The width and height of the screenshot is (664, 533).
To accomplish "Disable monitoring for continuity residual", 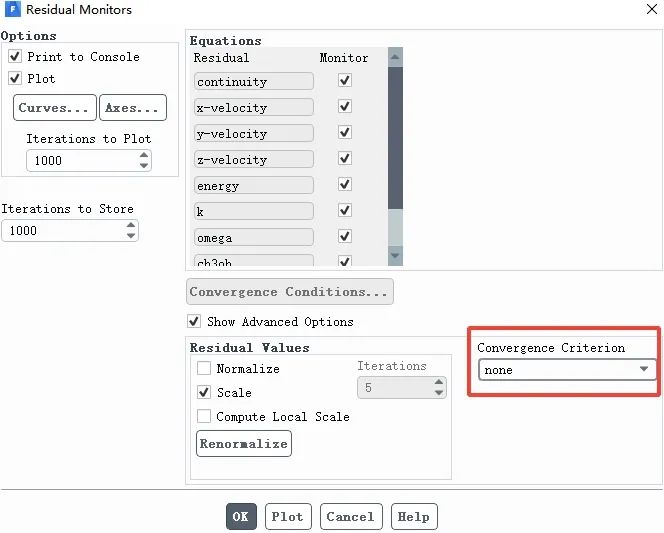I will 344,81.
